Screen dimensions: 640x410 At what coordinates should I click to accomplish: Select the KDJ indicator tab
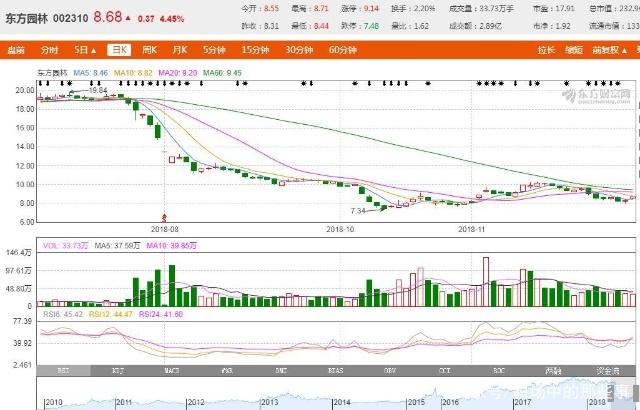click(x=118, y=370)
